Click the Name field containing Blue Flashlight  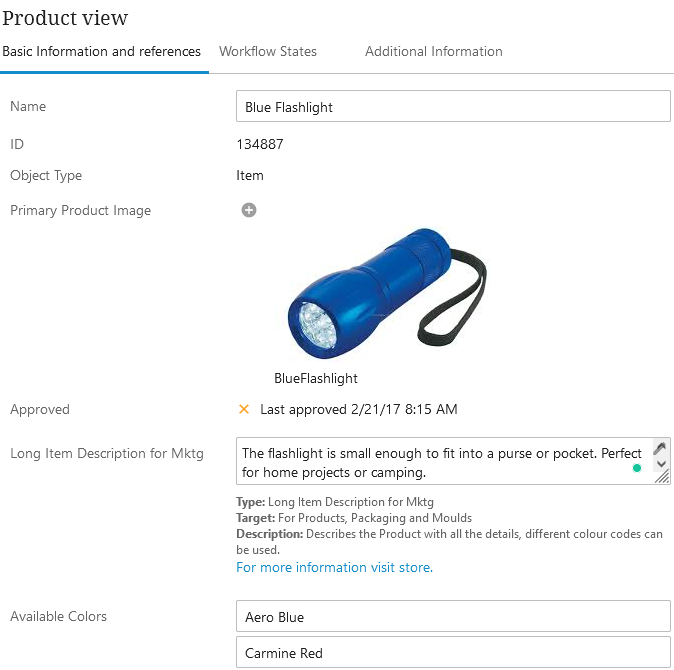coord(453,107)
